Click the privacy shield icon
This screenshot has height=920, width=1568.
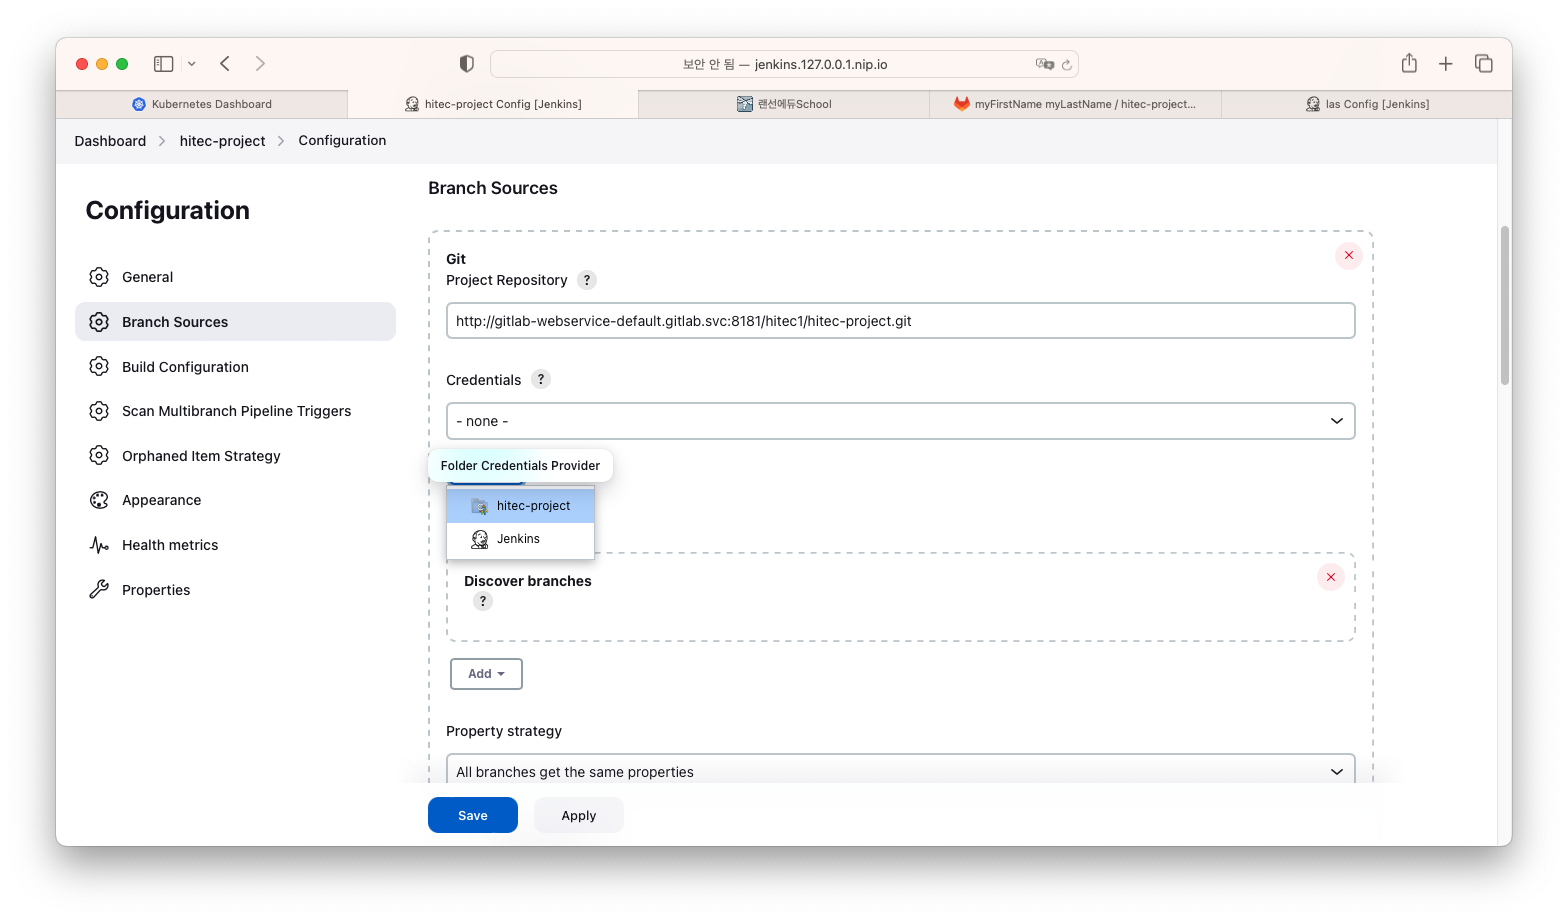pos(466,64)
